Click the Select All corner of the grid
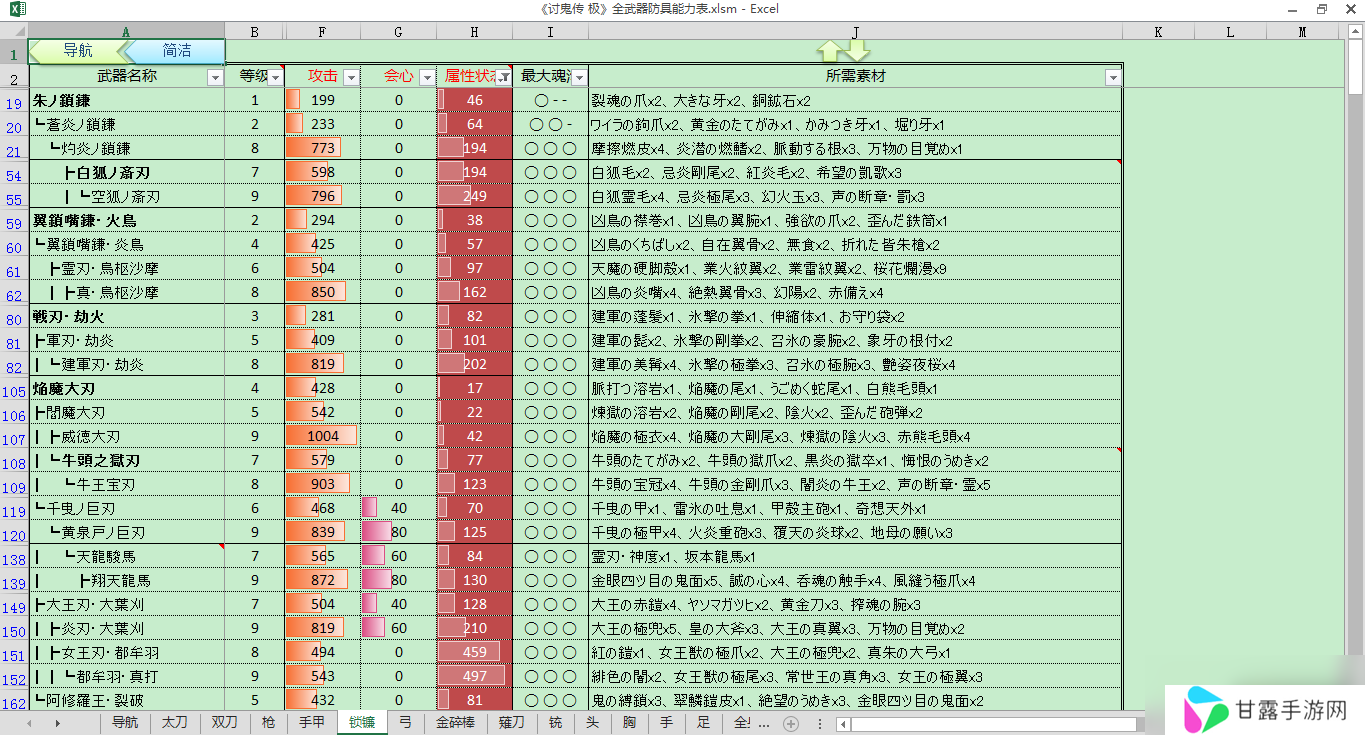The width and height of the screenshot is (1365, 735). pyautogui.click(x=14, y=32)
